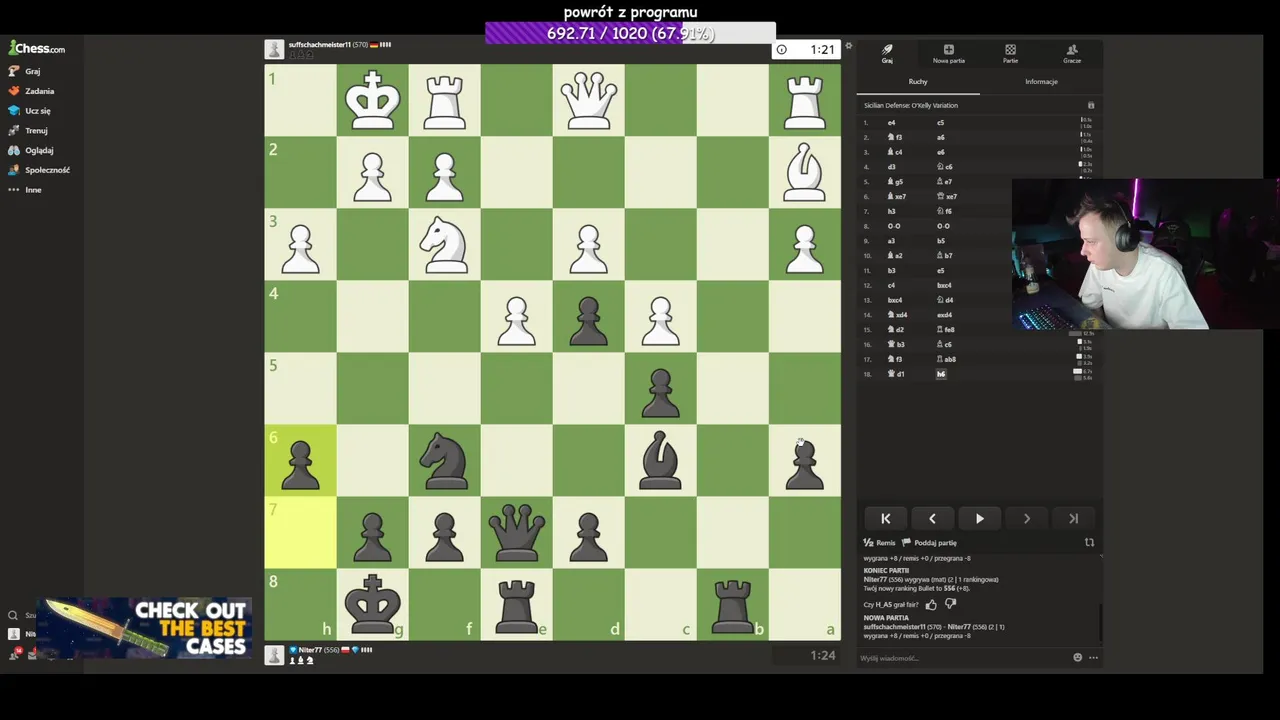
Task: Switch to the Informacje tab
Action: (x=1041, y=81)
